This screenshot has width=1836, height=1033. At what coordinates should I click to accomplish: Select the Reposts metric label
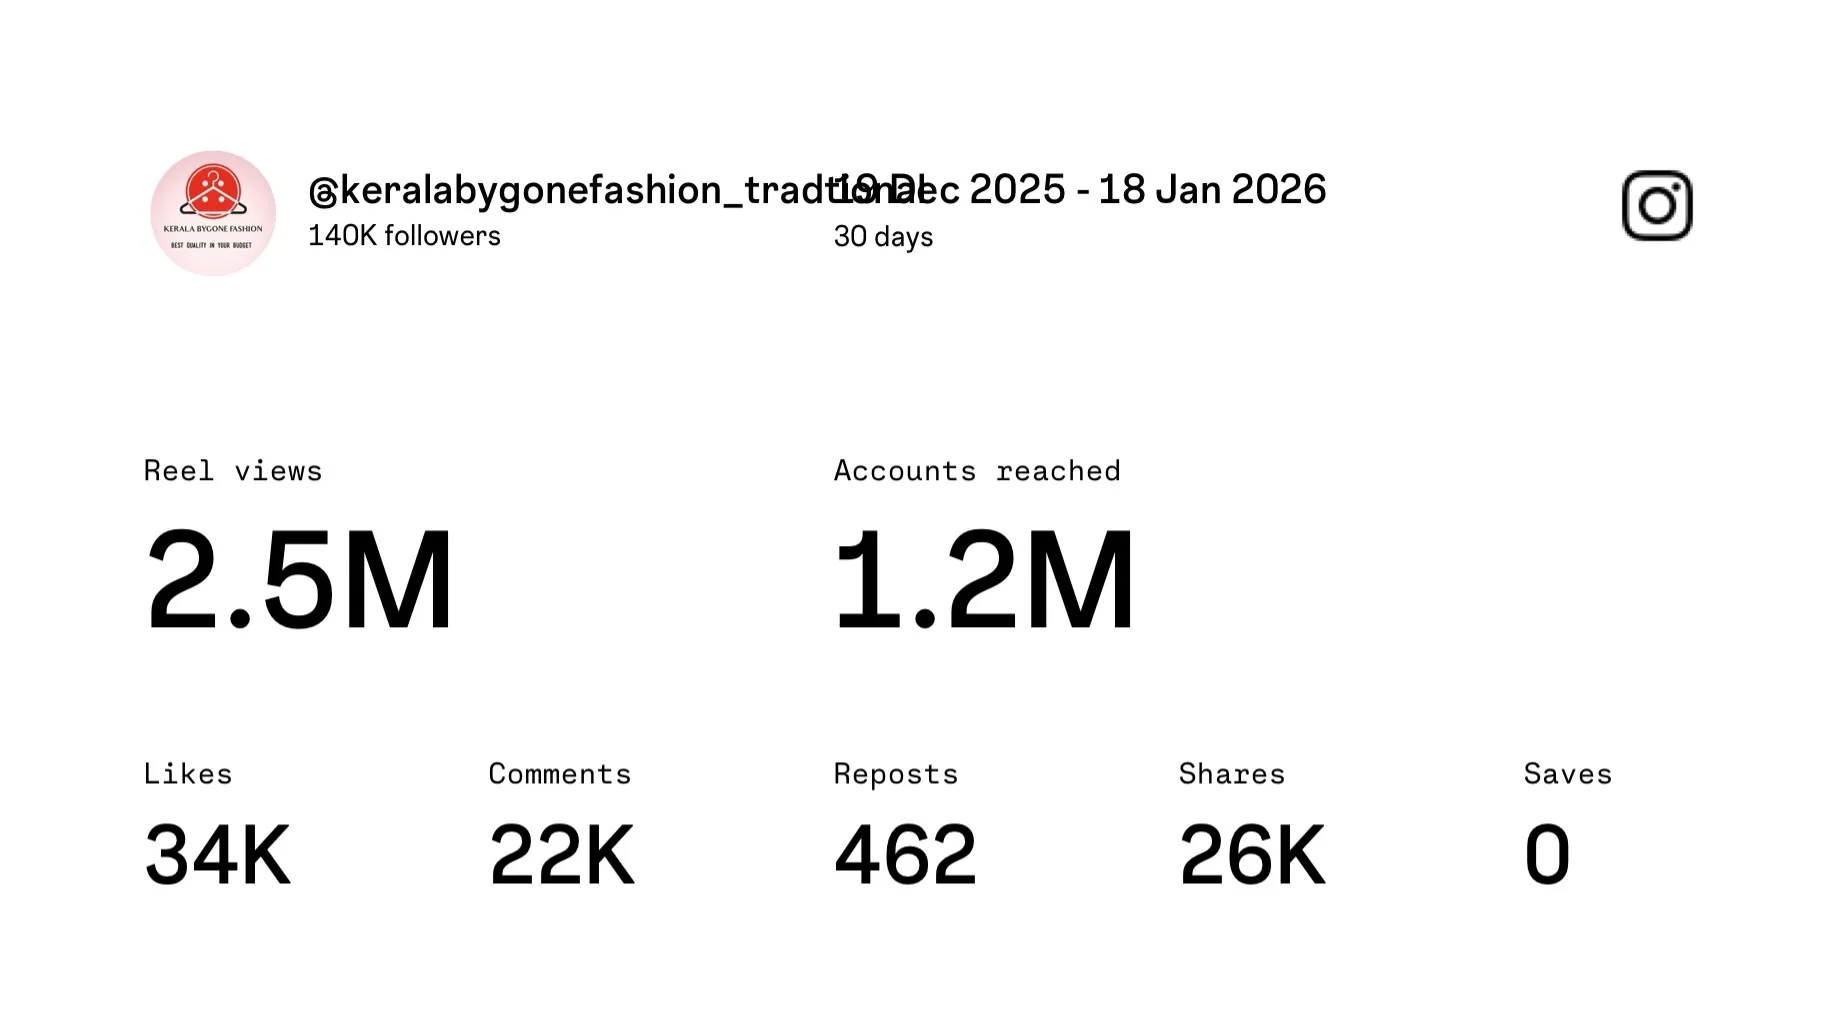(x=896, y=774)
